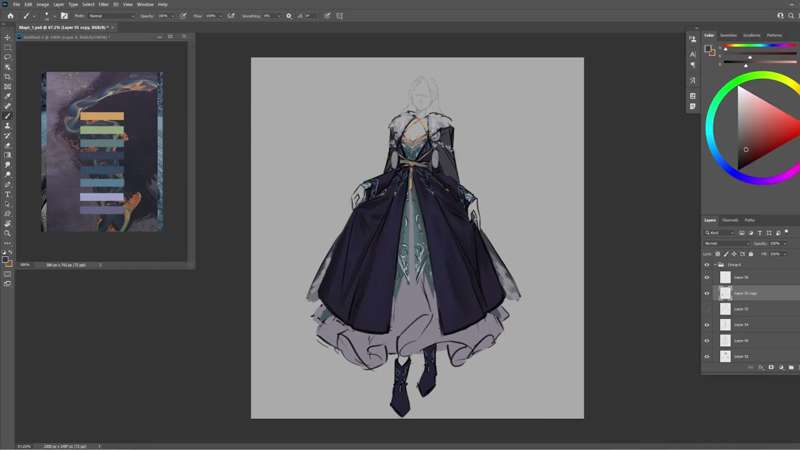The image size is (800, 450).
Task: Switch to the Gradients tab
Action: click(x=752, y=35)
